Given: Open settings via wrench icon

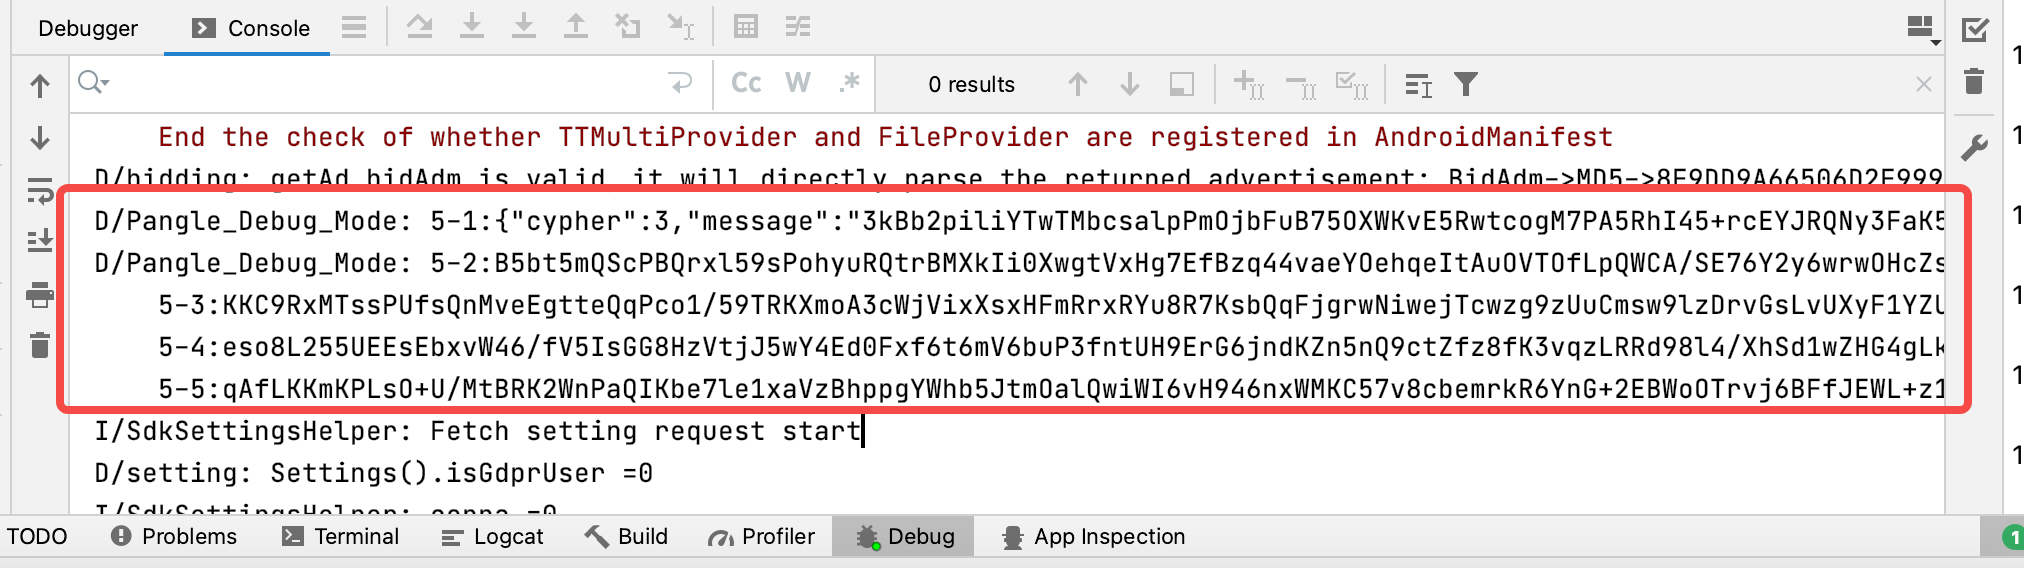Looking at the screenshot, I should click(1974, 148).
